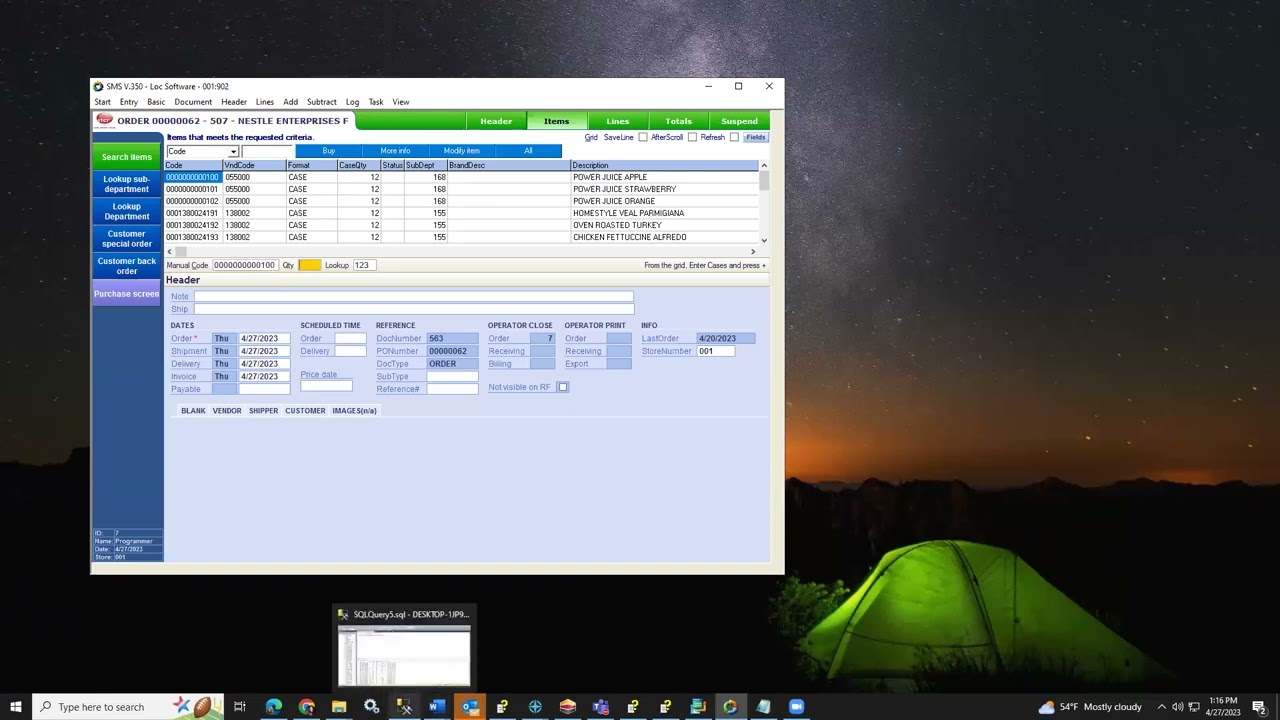The image size is (1280, 720).
Task: Open Customer back order
Action: pos(127,266)
